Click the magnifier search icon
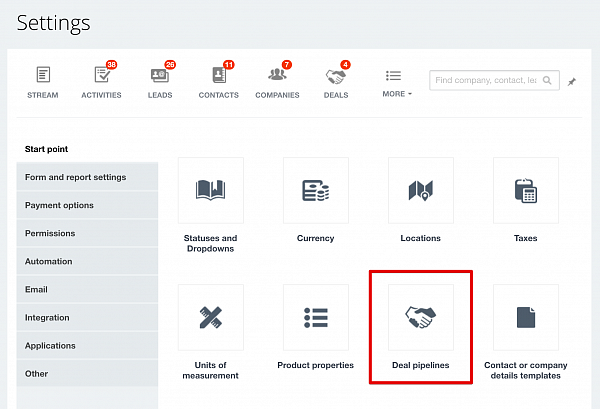This screenshot has height=409, width=600. [x=549, y=81]
